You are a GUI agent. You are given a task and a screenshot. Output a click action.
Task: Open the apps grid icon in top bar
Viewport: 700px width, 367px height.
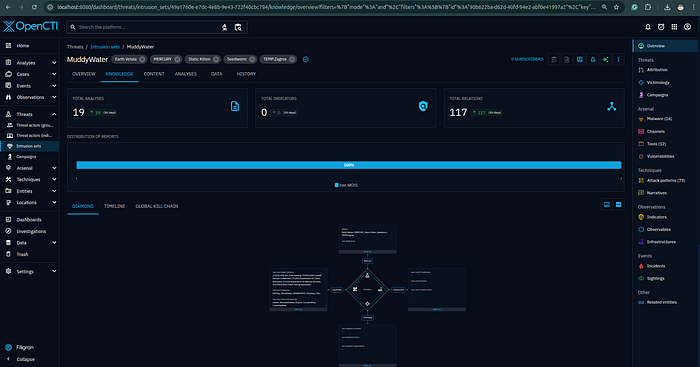[674, 27]
